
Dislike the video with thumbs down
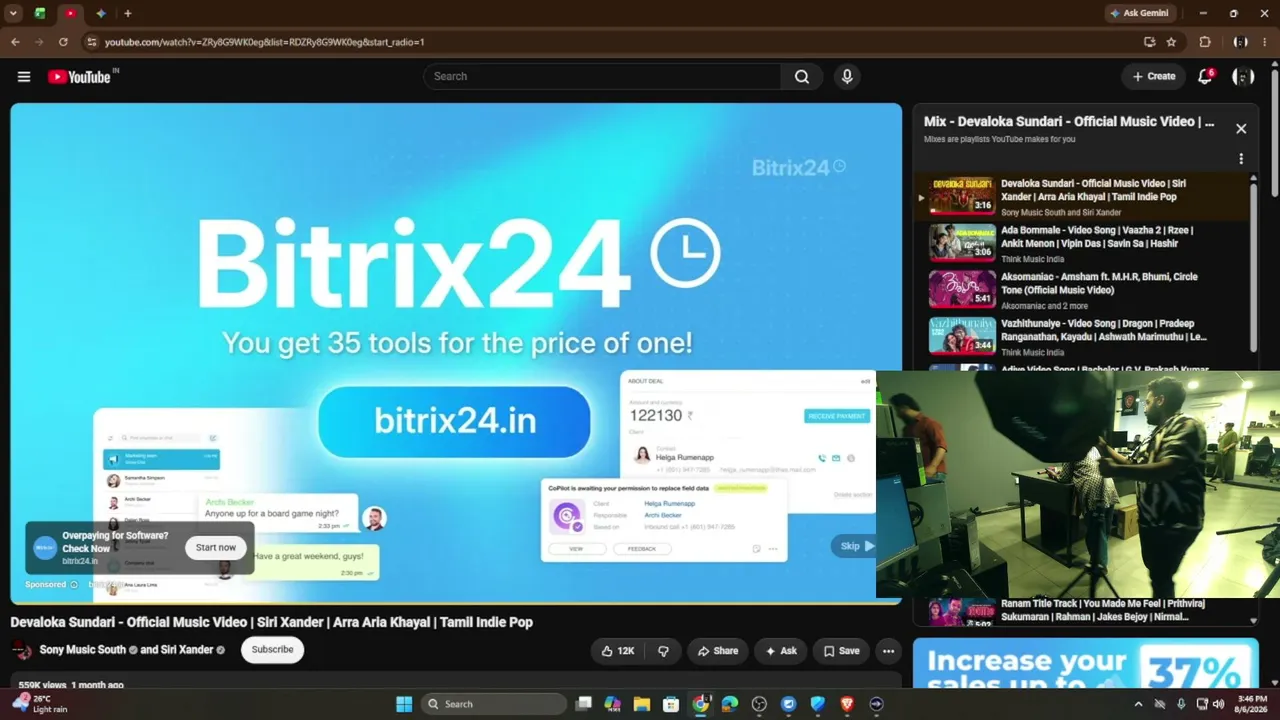(663, 651)
